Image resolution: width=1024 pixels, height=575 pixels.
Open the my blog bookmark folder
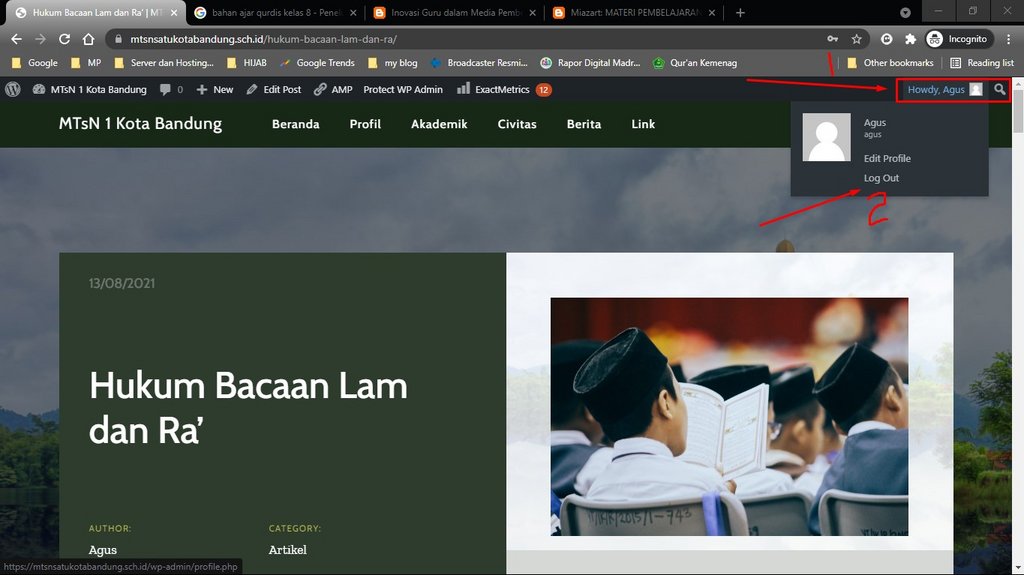(392, 63)
